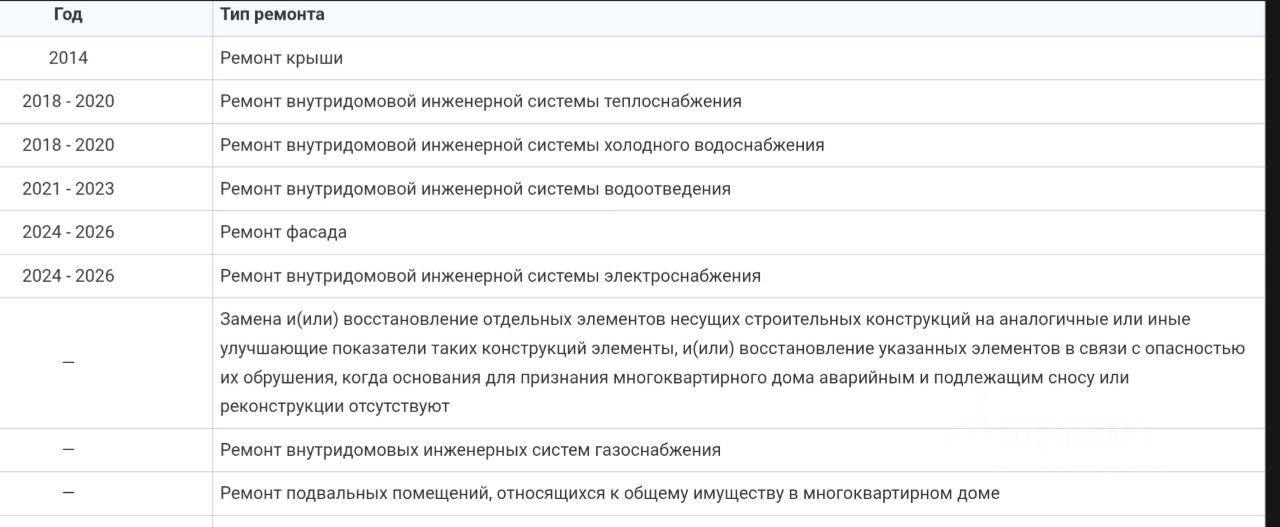
Task: Select the 2021 - 2023 year cell
Action: pyautogui.click(x=68, y=189)
